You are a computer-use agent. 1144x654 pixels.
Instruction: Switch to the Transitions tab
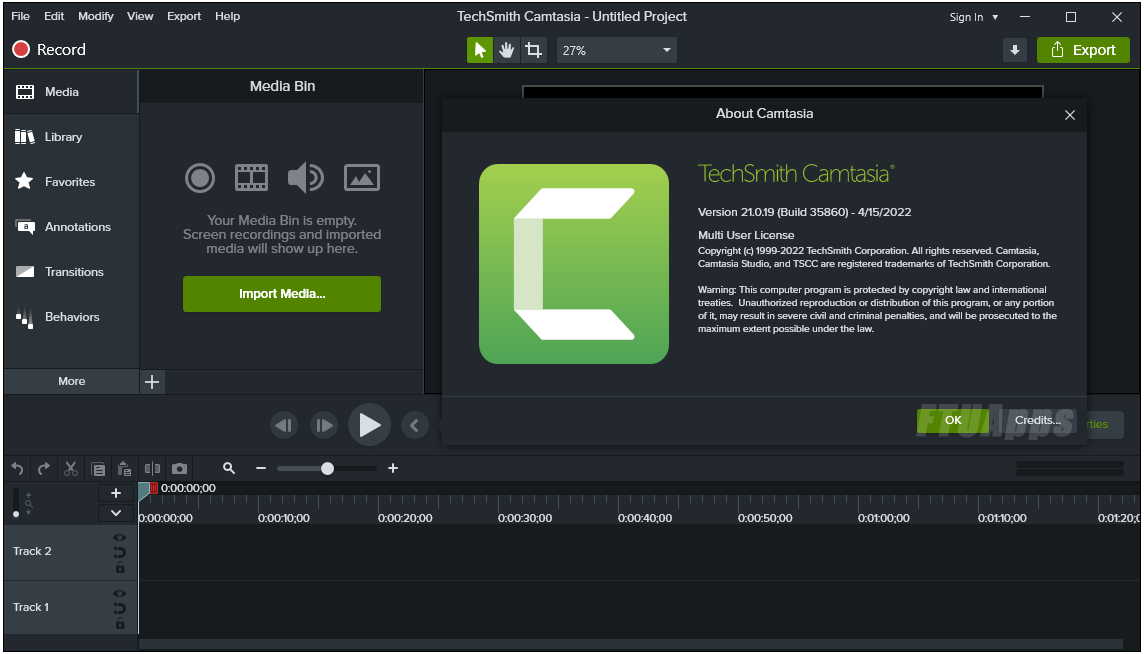coord(71,272)
